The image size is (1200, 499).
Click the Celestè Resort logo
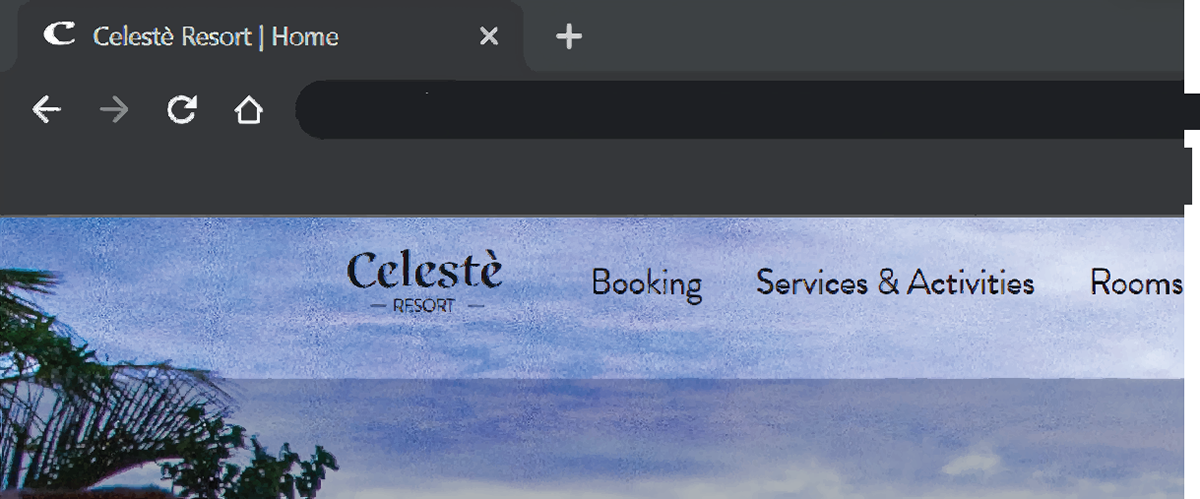click(x=425, y=281)
